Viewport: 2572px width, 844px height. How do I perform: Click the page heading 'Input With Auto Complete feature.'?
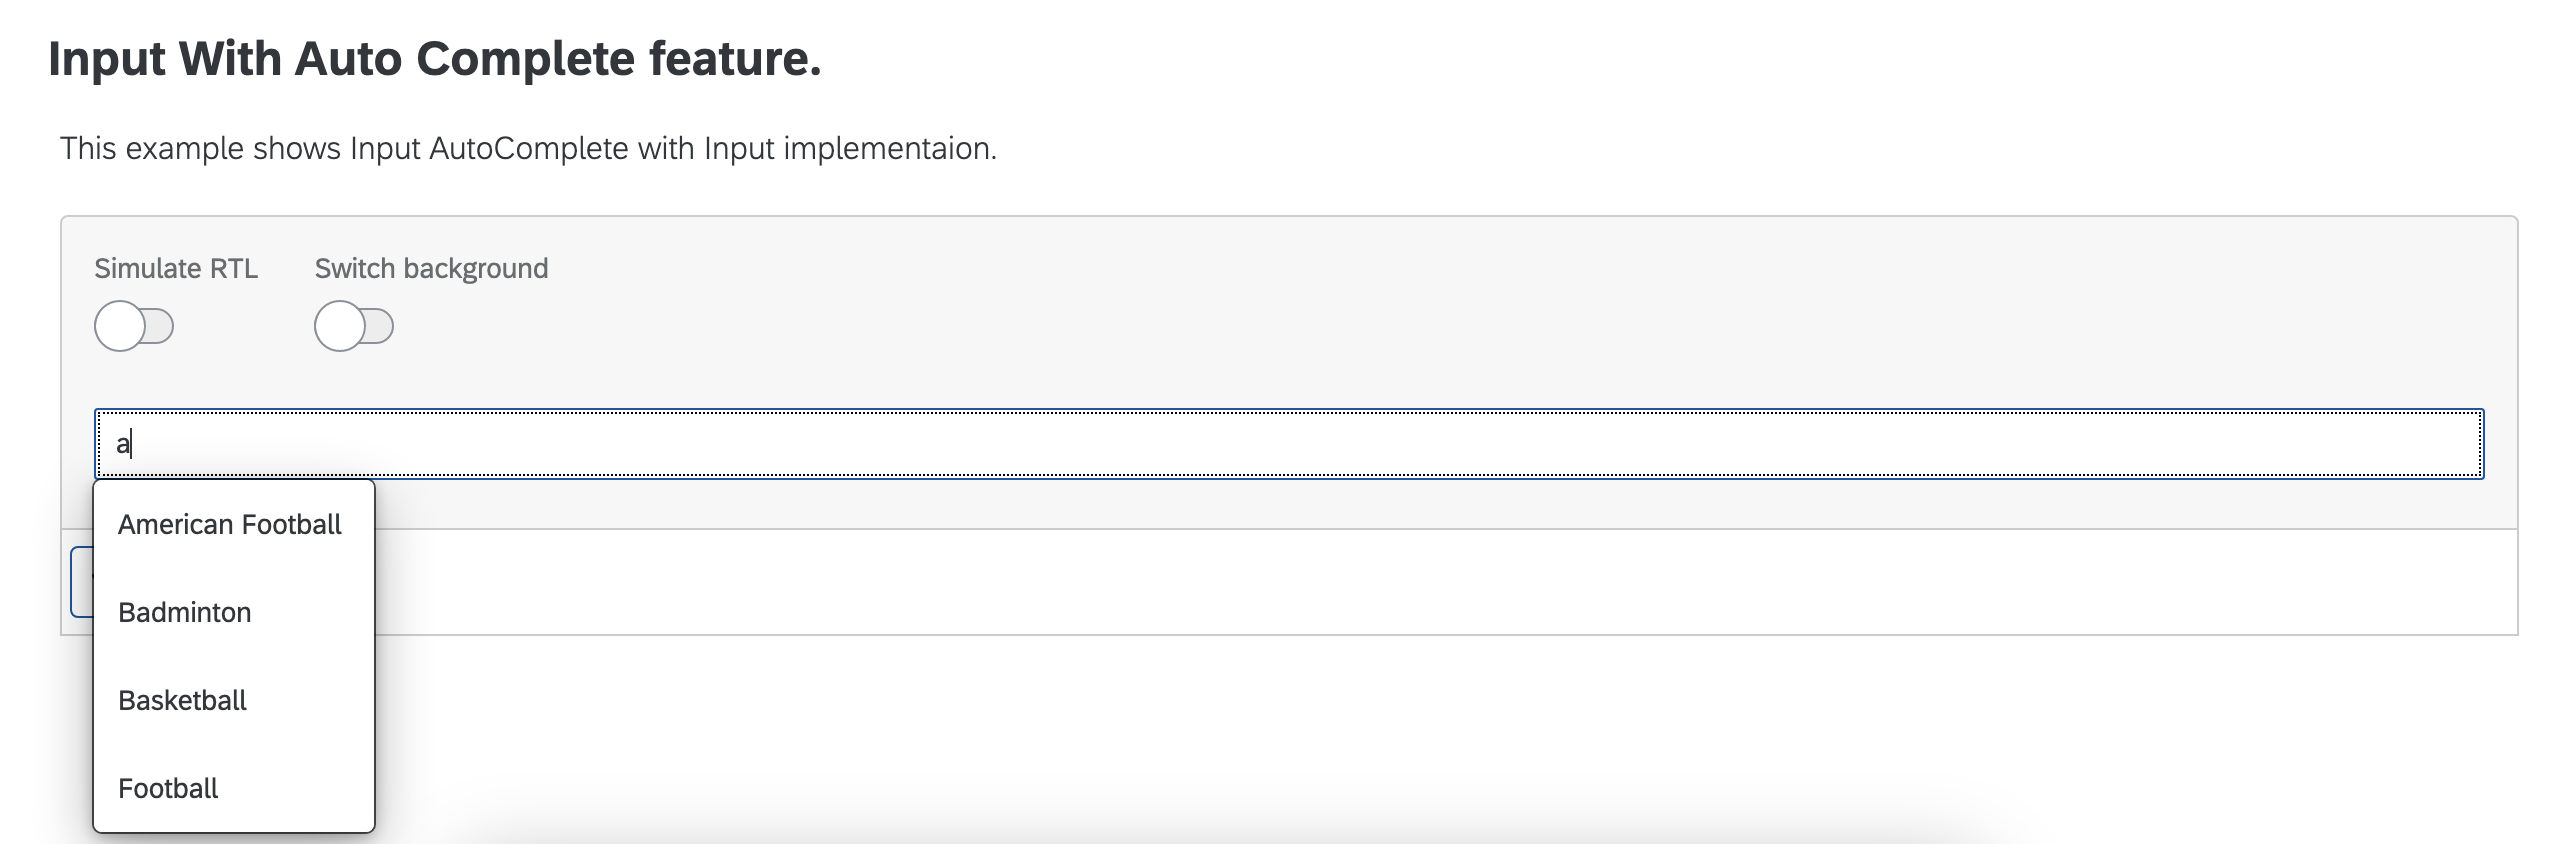[x=436, y=58]
